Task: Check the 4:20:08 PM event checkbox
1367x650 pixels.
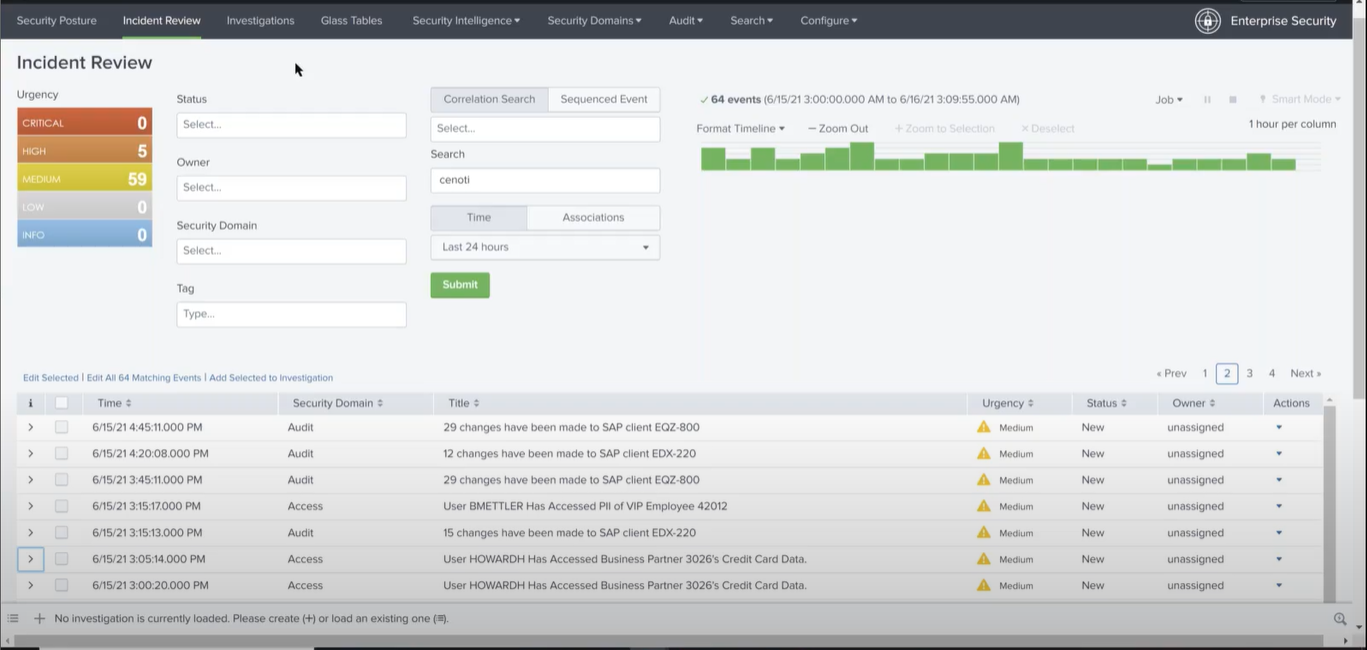Action: [61, 453]
